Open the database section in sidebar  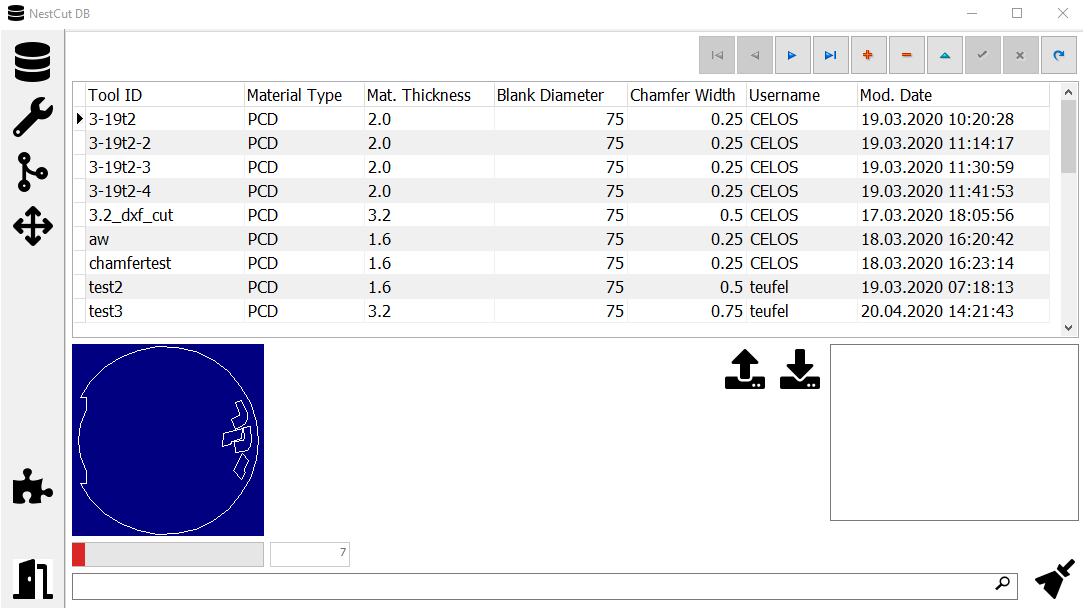click(x=32, y=61)
